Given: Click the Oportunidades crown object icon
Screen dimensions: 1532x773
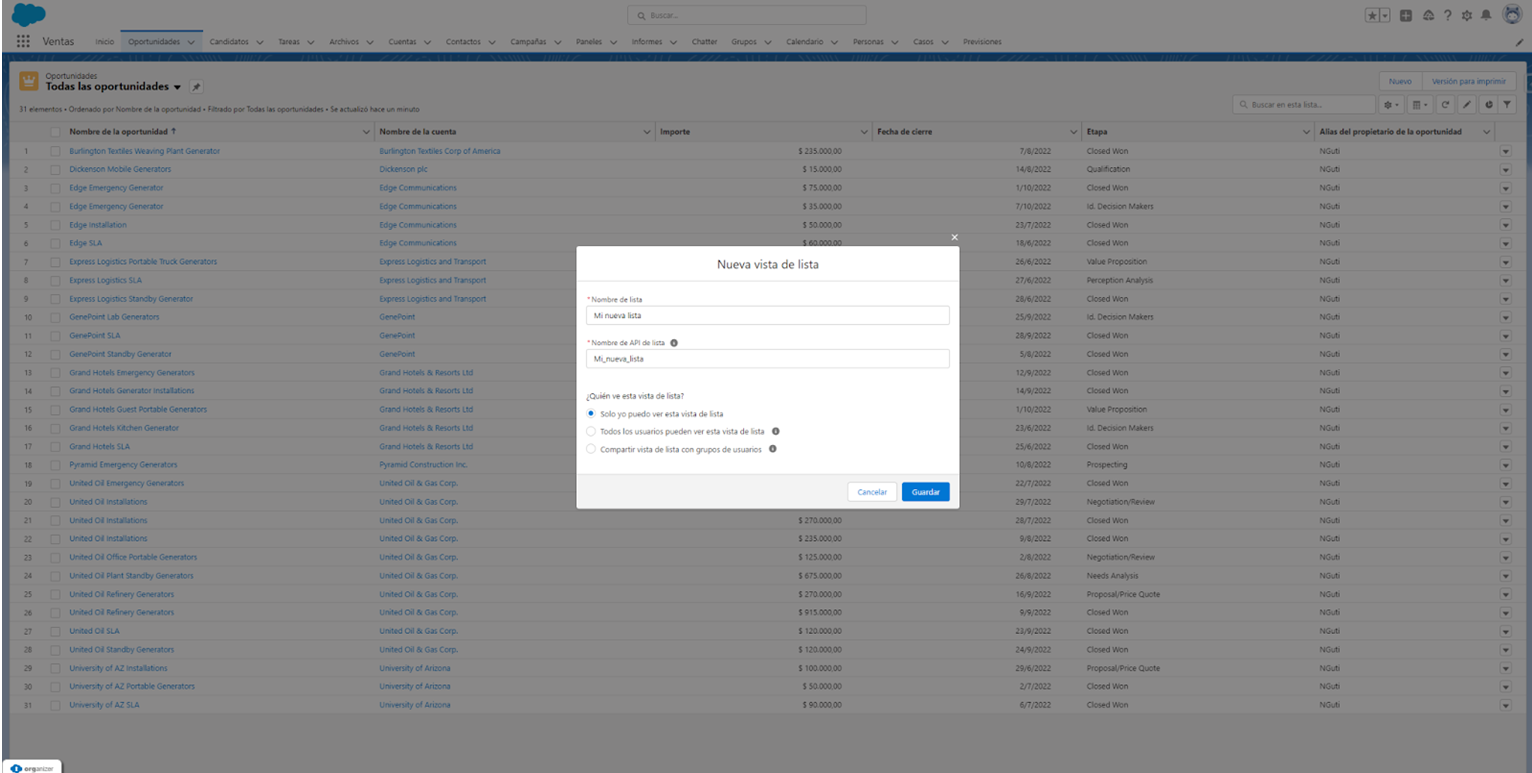Looking at the screenshot, I should click(29, 81).
